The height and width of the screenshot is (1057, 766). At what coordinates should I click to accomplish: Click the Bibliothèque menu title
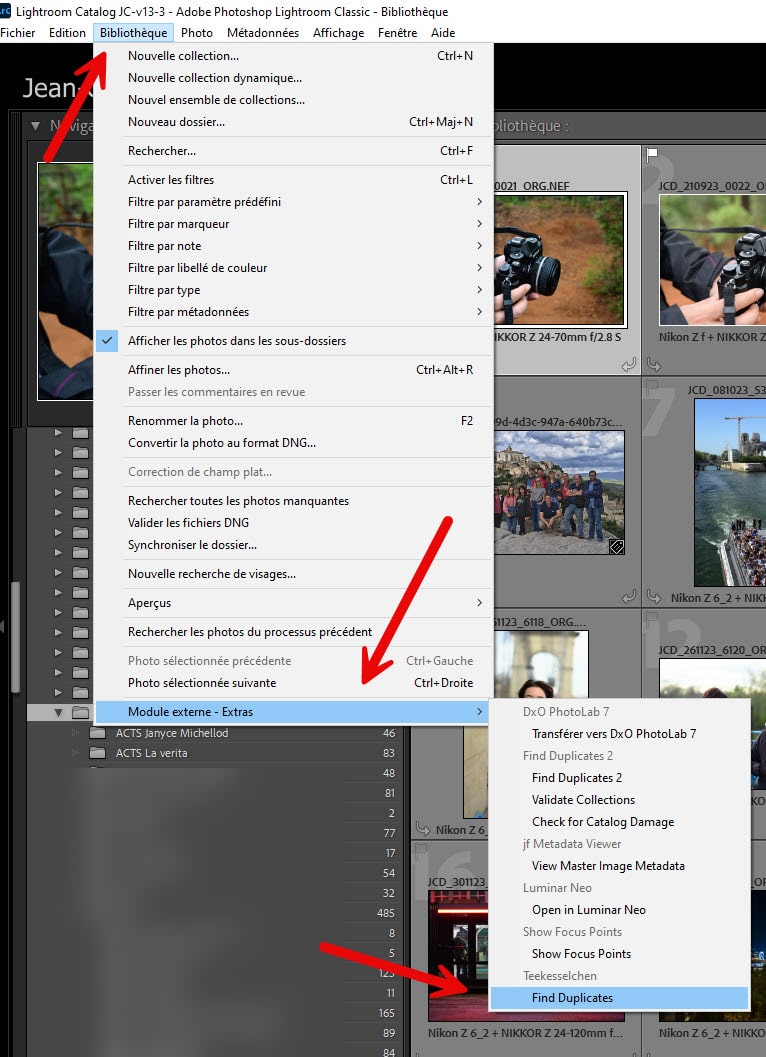(x=134, y=32)
